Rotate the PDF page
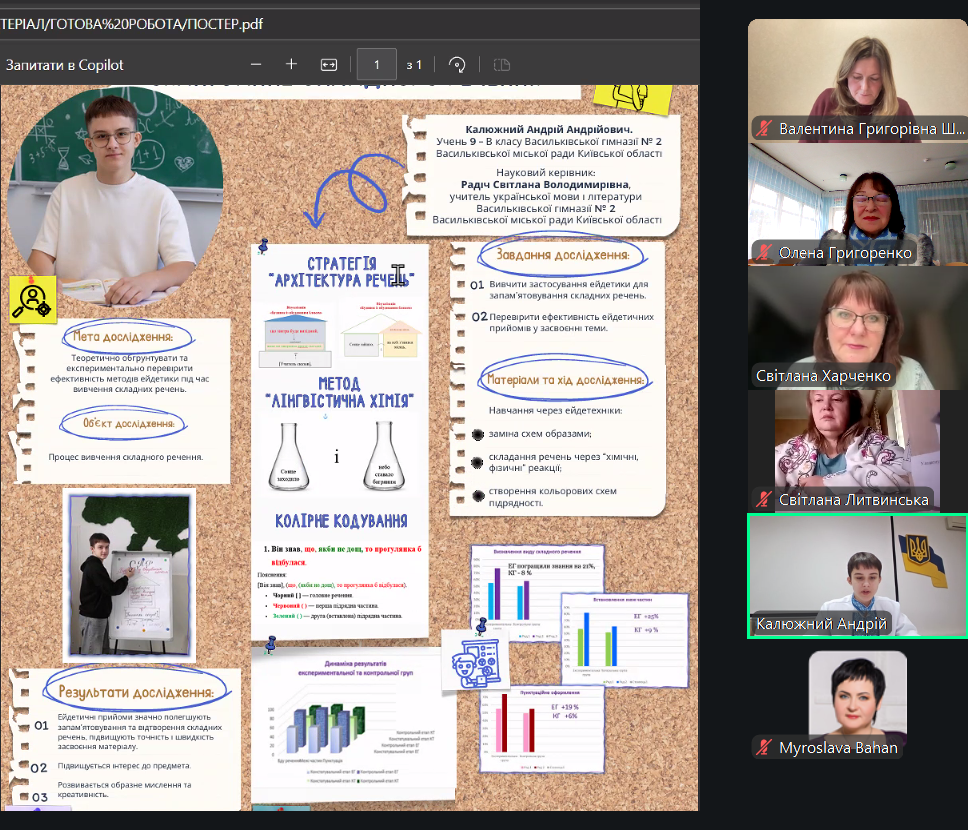 [457, 65]
